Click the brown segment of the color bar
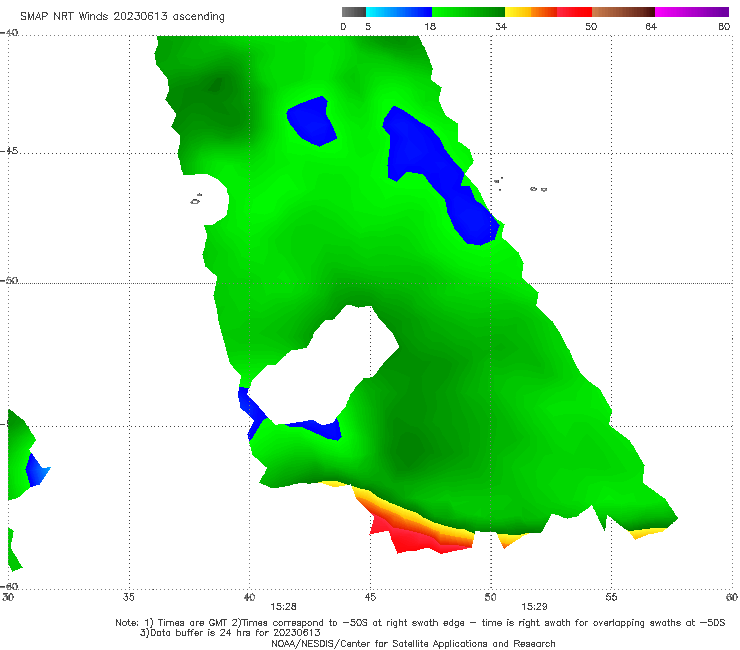This screenshot has height=650, width=740. tap(623, 12)
